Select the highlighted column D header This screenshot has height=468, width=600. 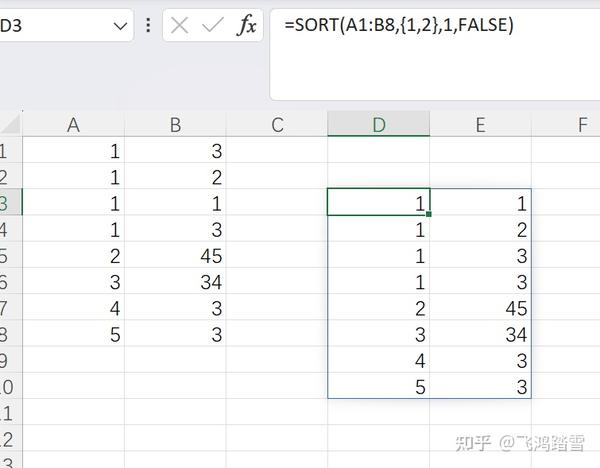pos(379,125)
